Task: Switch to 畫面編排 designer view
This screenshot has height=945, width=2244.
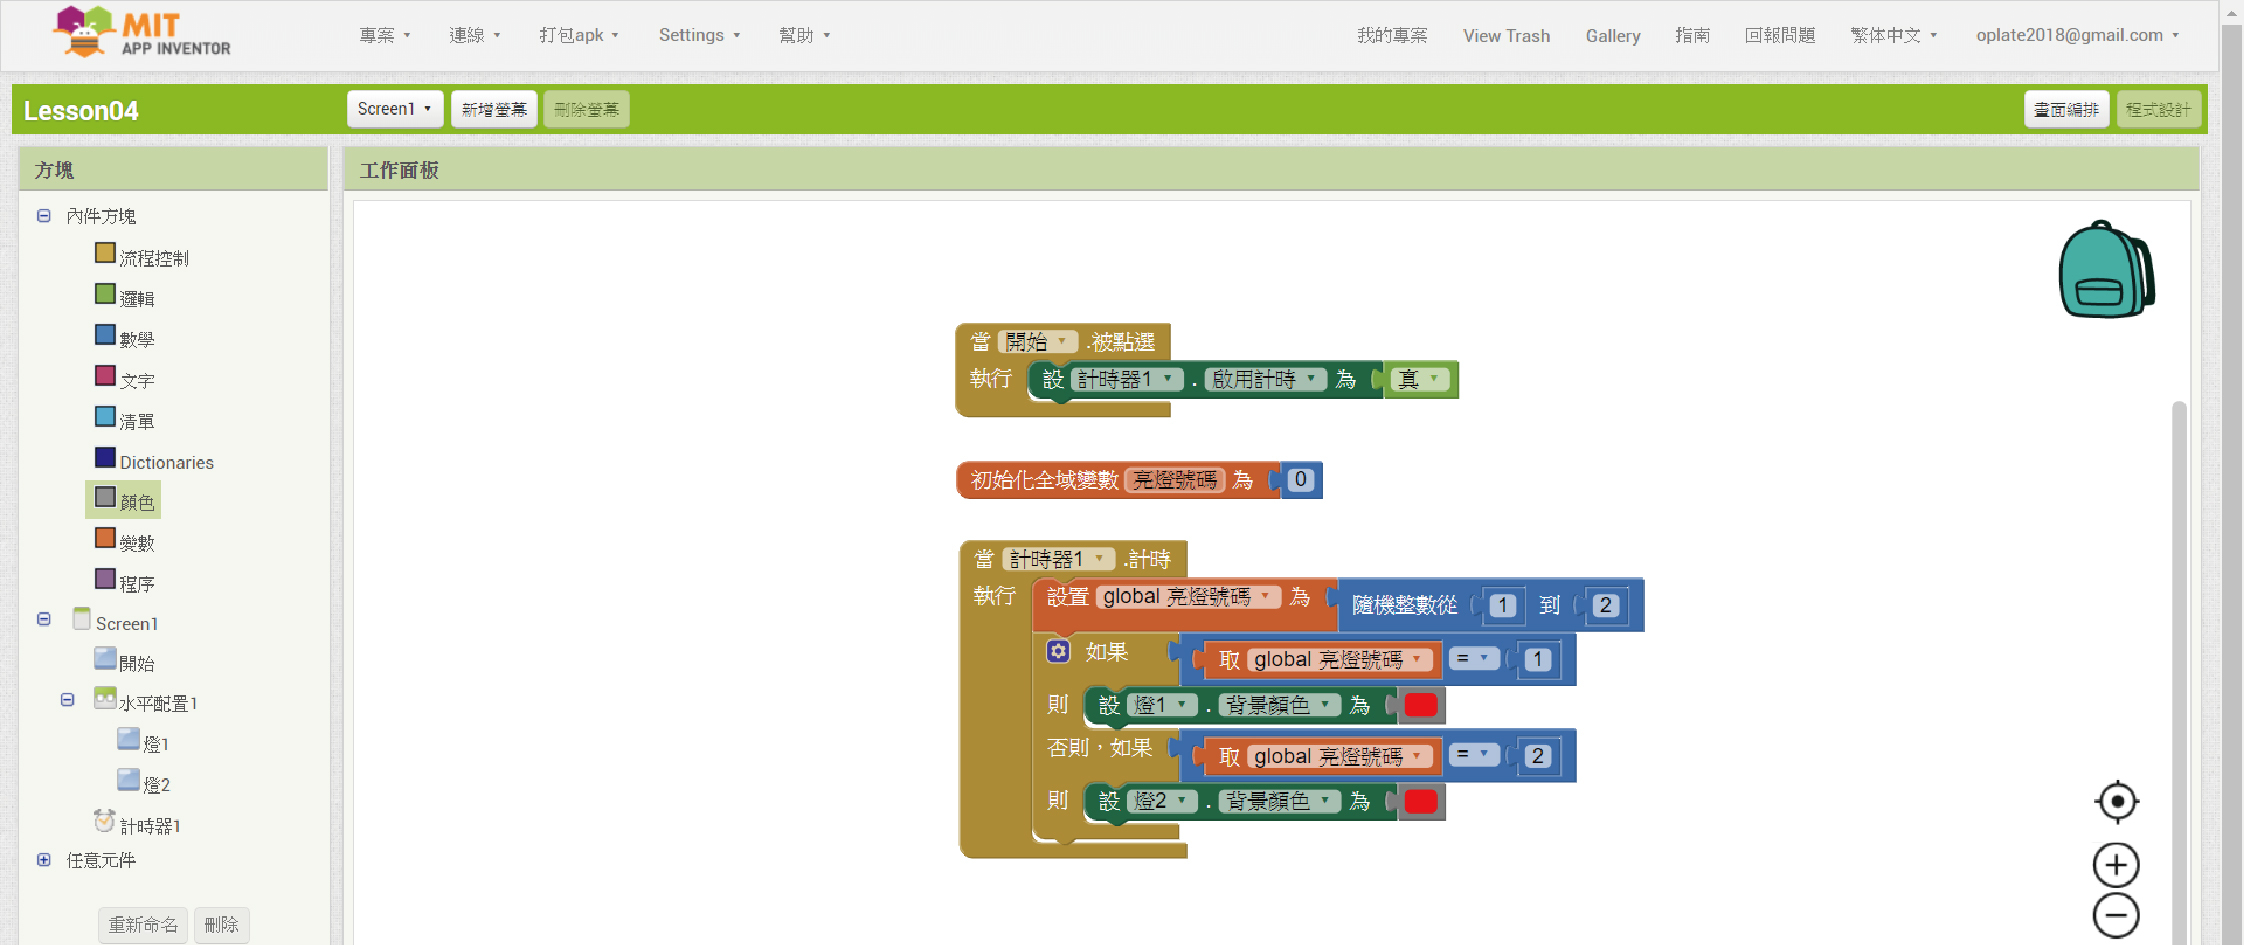Action: (2066, 109)
